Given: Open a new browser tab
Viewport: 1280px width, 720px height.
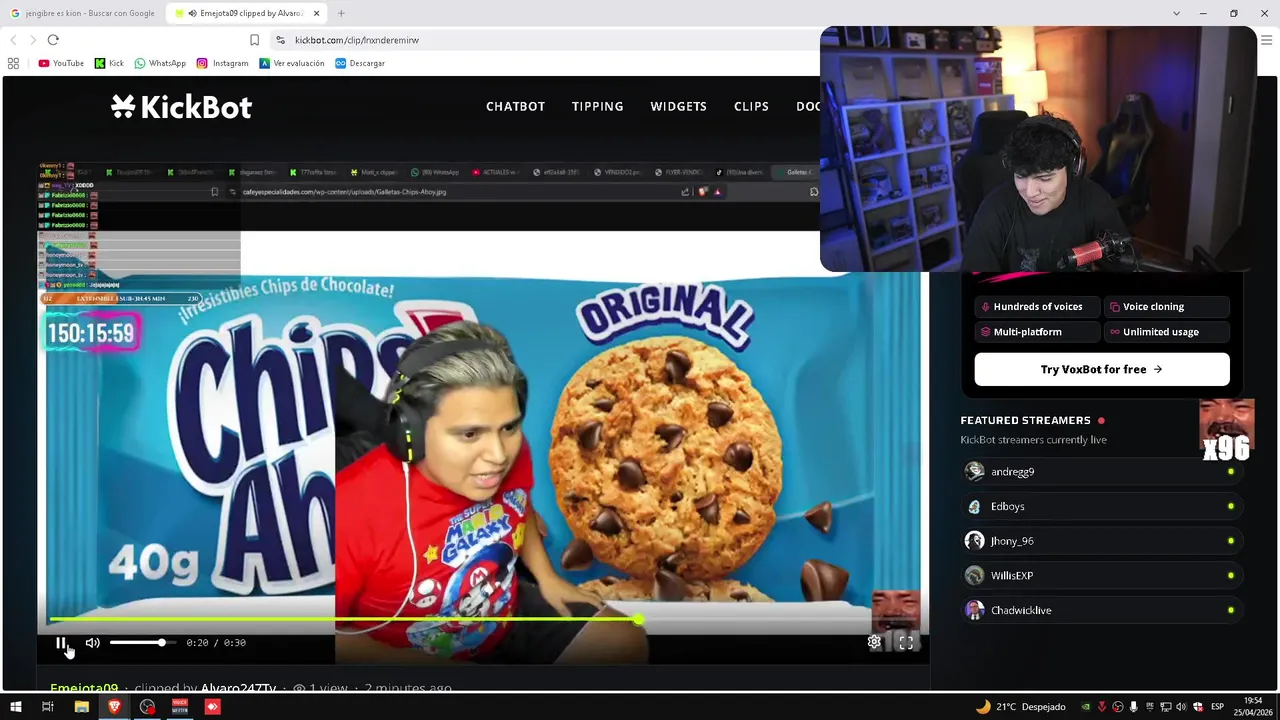Looking at the screenshot, I should point(341,13).
